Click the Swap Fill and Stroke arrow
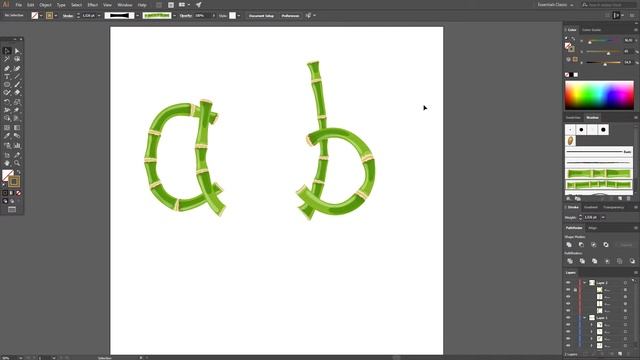The height and width of the screenshot is (360, 640). tap(19, 172)
